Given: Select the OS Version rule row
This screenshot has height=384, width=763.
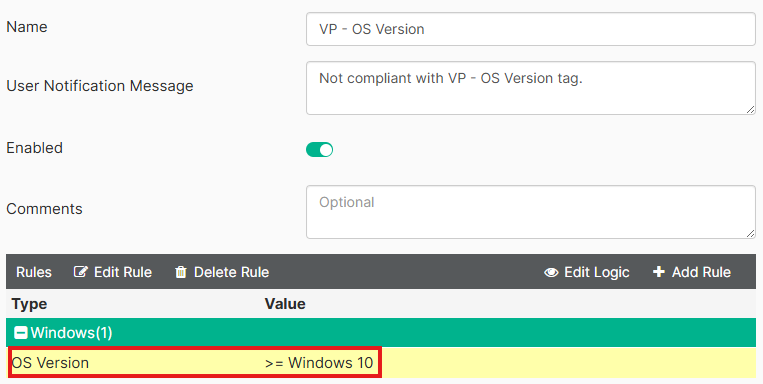Looking at the screenshot, I should (x=381, y=363).
